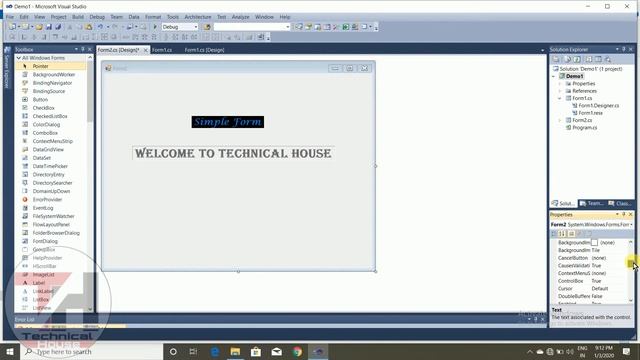Click the Save floppy disk toolbar icon
640x360 pixels.
click(x=49, y=27)
